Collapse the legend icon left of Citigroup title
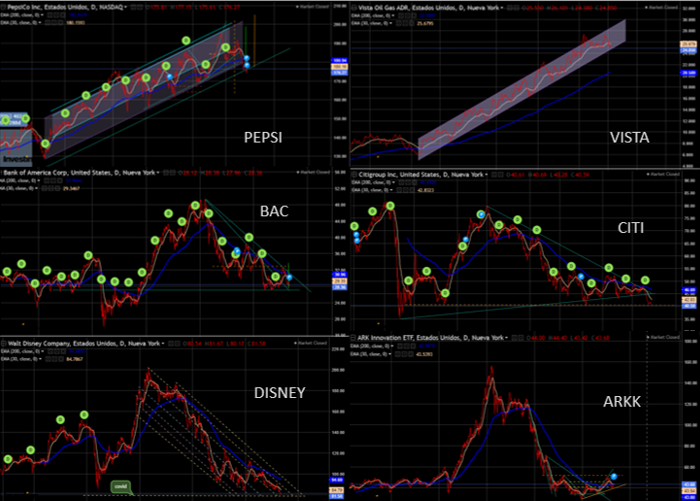 click(354, 175)
